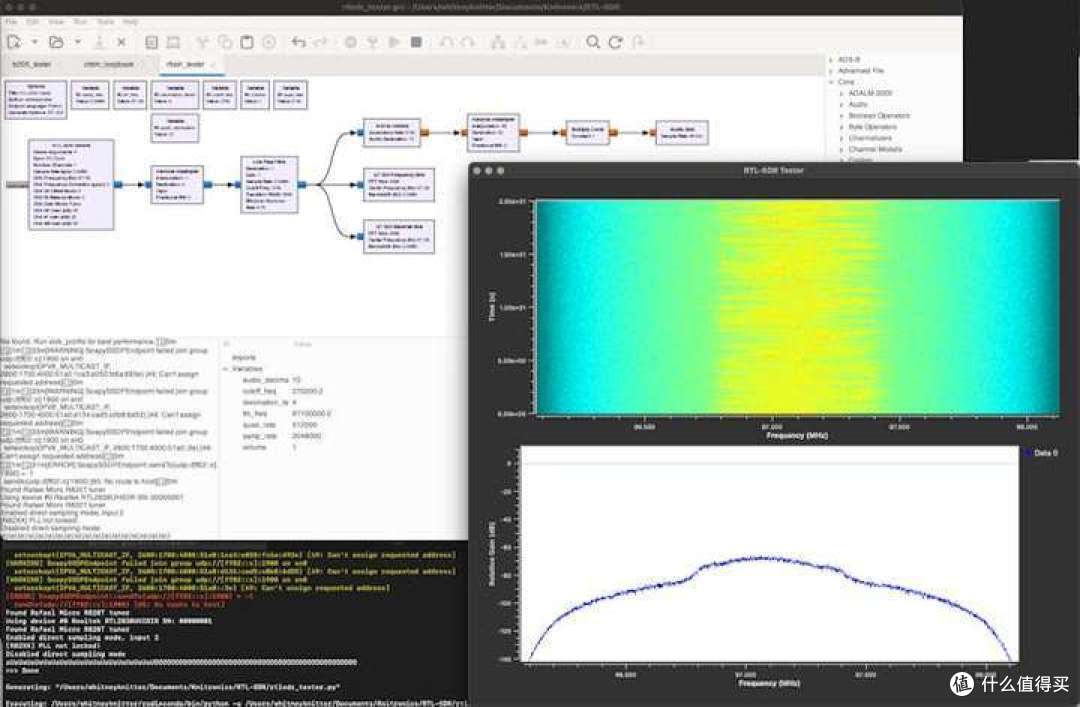Create a new flowgraph
This screenshot has height=707, width=1080.
click(x=13, y=42)
